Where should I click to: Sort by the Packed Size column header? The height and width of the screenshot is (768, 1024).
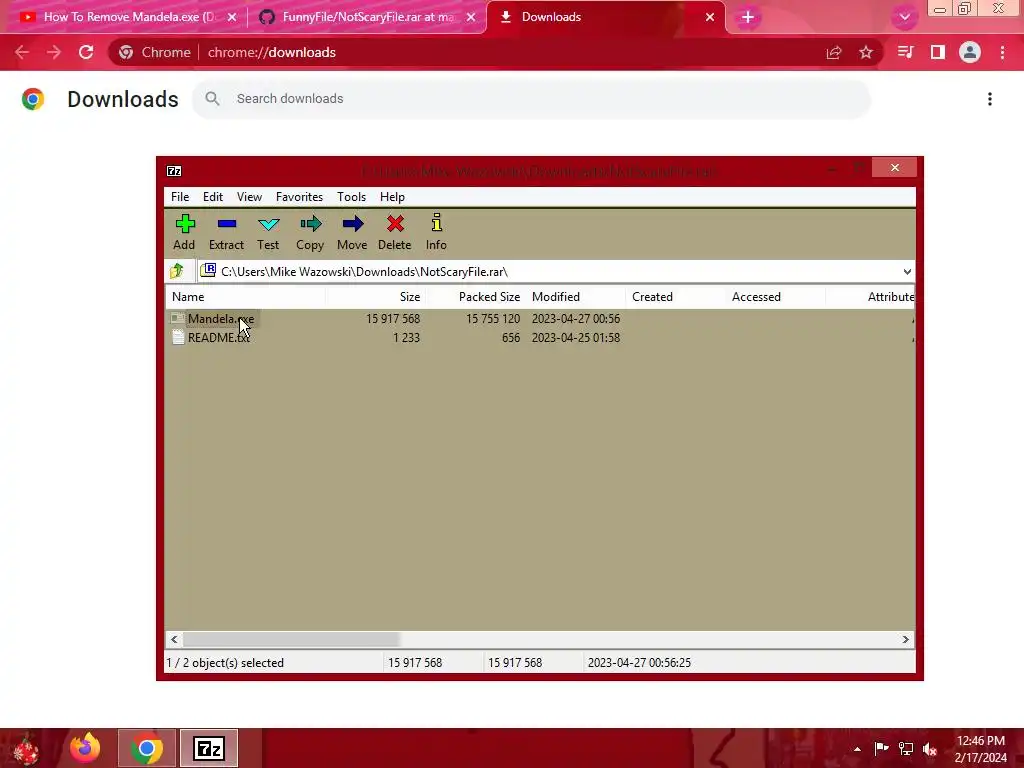(475, 296)
